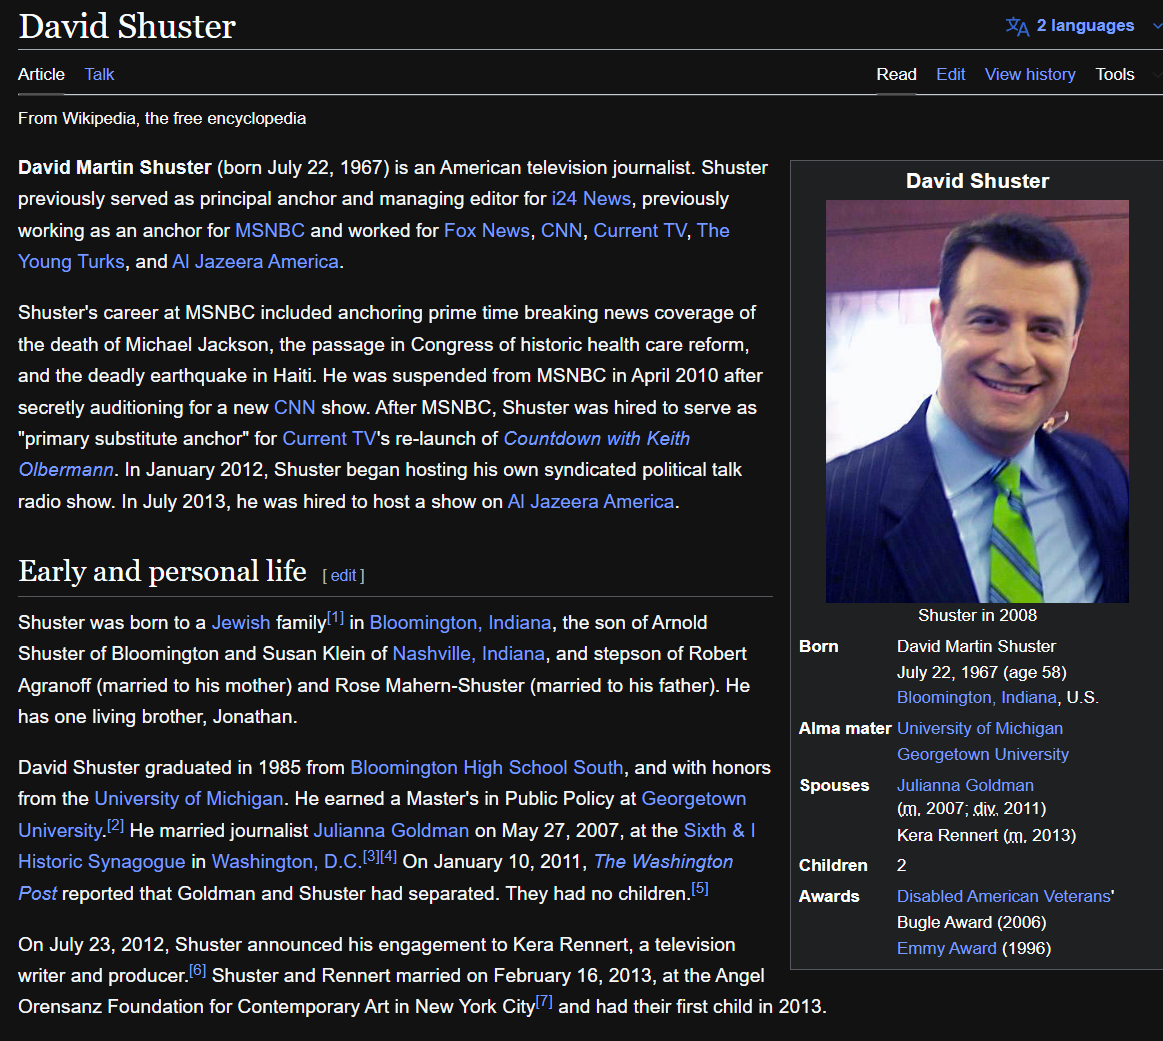
Task: Follow the Nashville, Indiana link
Action: click(468, 654)
